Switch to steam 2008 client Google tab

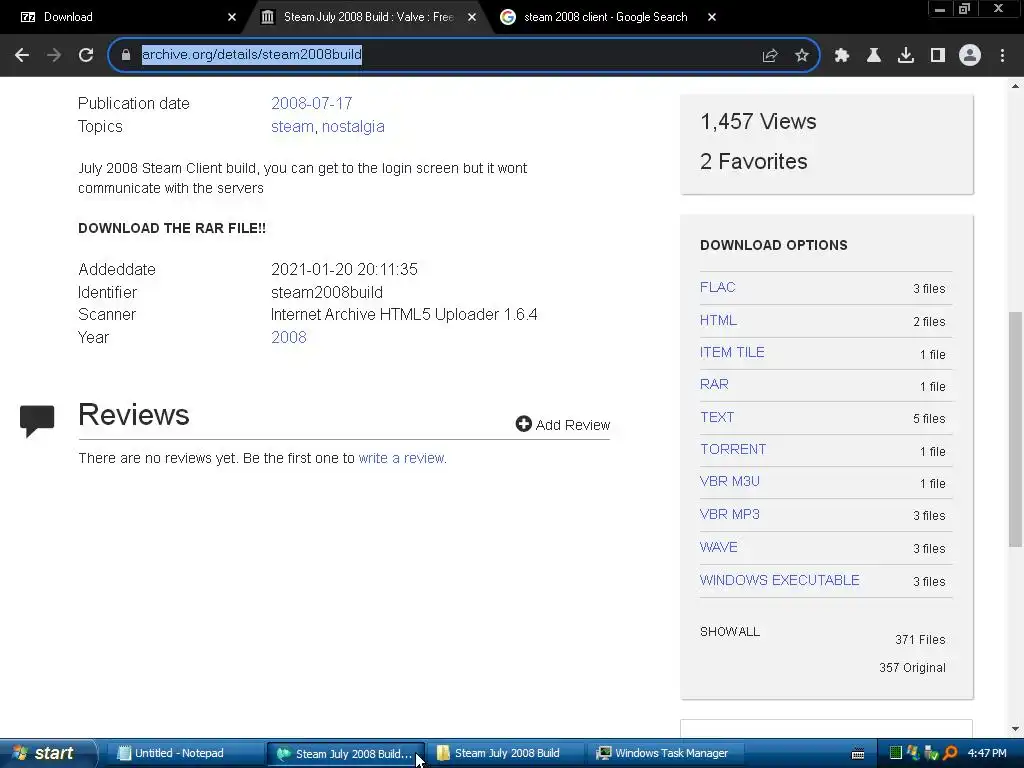(605, 17)
